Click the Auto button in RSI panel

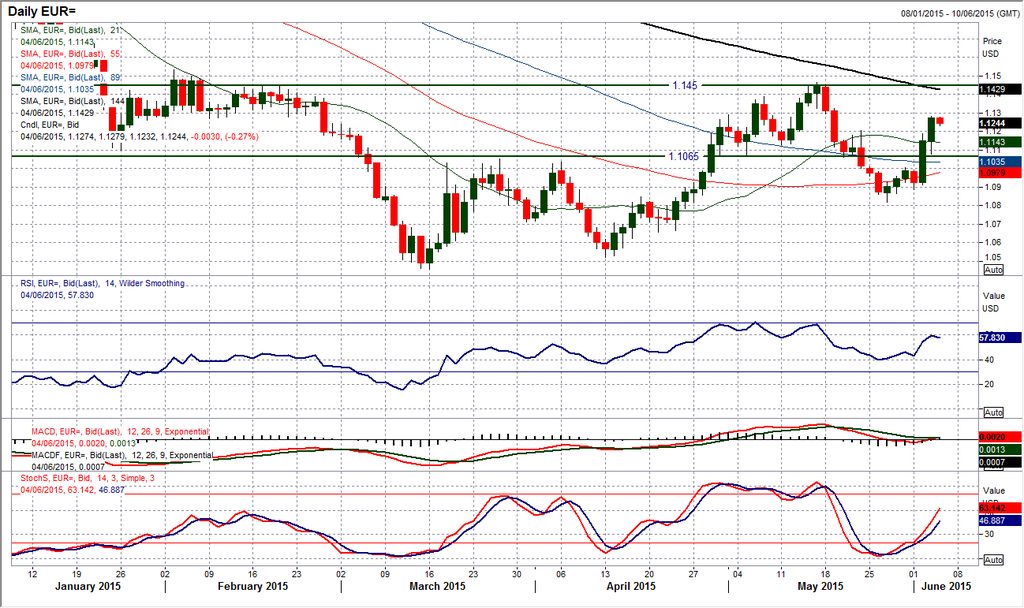point(993,413)
